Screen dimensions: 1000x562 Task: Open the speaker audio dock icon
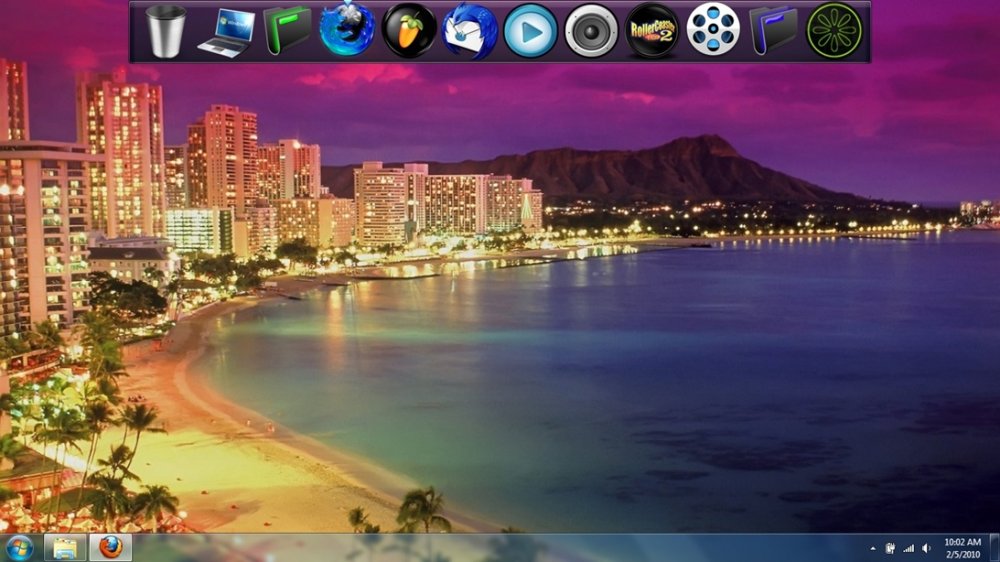[591, 31]
